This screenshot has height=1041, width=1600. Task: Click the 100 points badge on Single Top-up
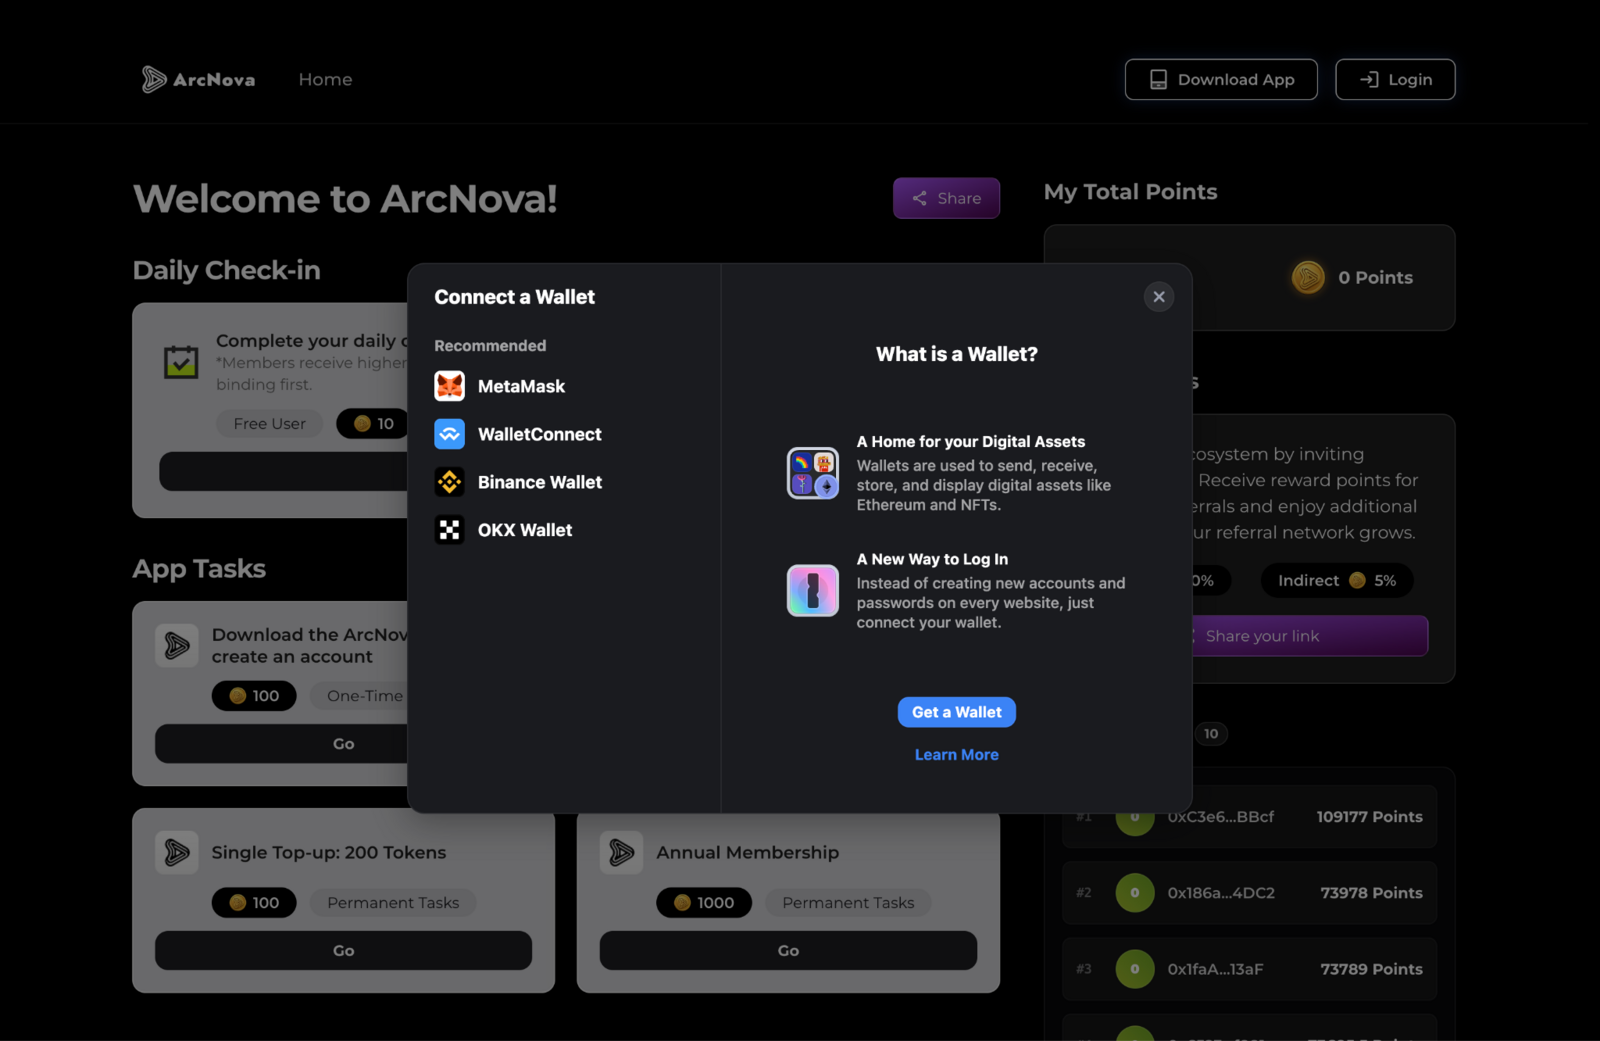254,903
